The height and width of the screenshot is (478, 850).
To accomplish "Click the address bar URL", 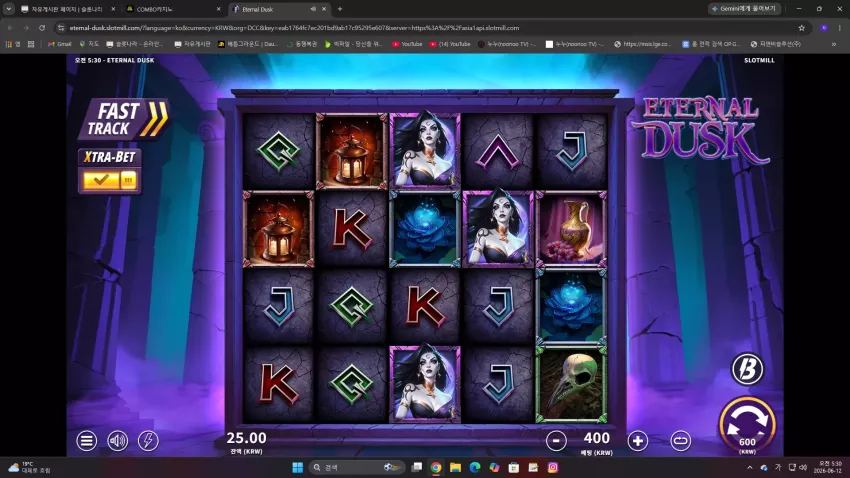I will 294,28.
